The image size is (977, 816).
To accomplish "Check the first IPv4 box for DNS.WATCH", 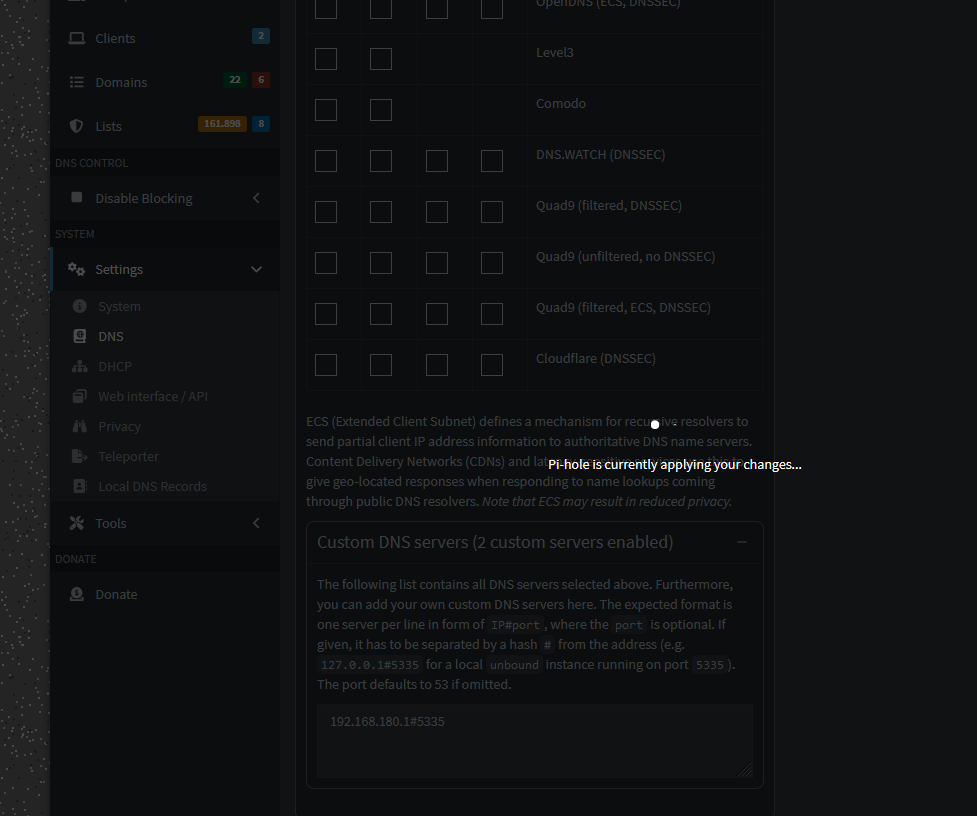I will point(326,161).
